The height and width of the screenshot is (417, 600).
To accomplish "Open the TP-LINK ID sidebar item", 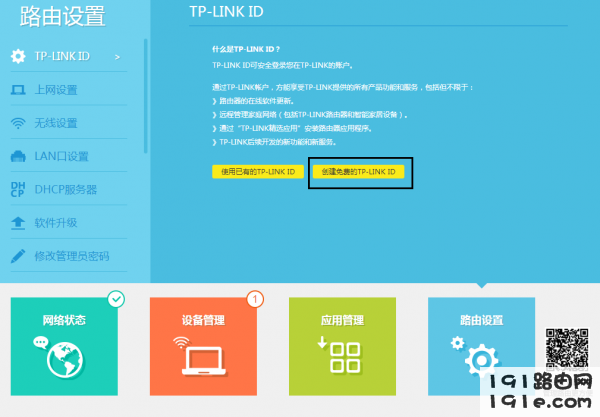I will pos(69,56).
